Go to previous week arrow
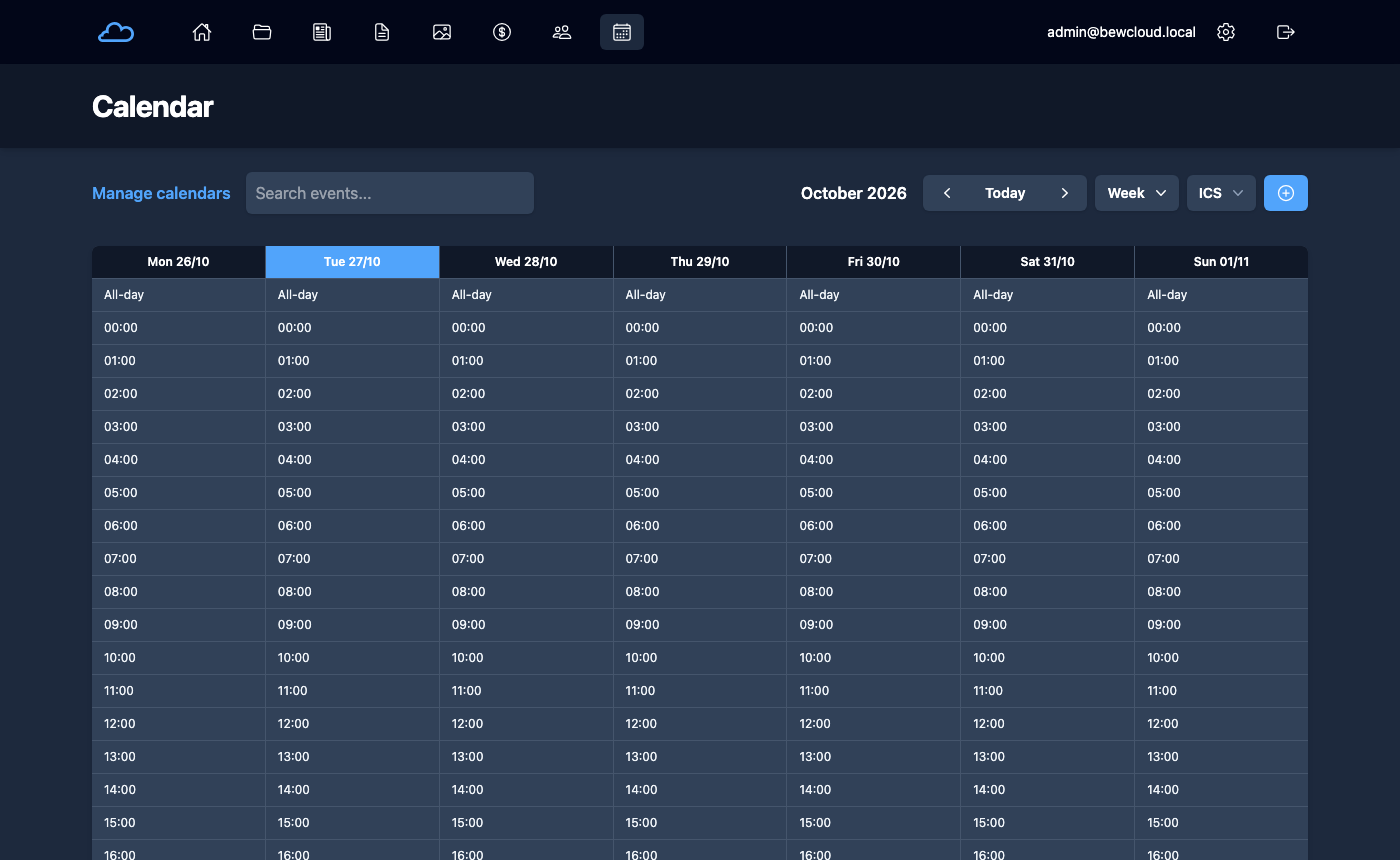The image size is (1400, 860). [x=947, y=193]
